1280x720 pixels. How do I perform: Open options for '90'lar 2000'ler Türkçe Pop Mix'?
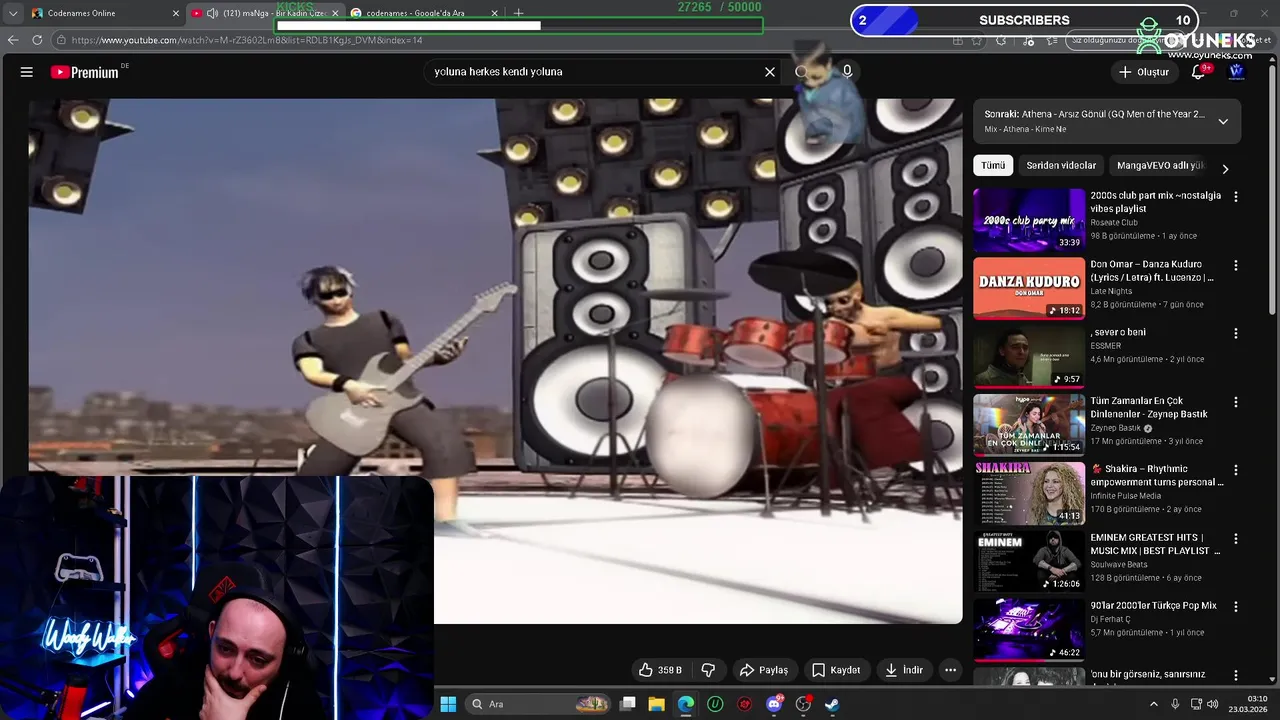[x=1236, y=607]
